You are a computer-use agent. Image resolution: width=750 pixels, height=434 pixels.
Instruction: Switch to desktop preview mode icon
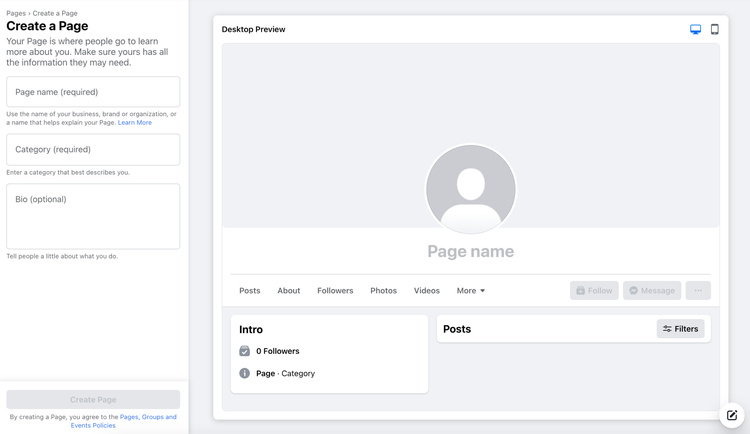pos(695,30)
